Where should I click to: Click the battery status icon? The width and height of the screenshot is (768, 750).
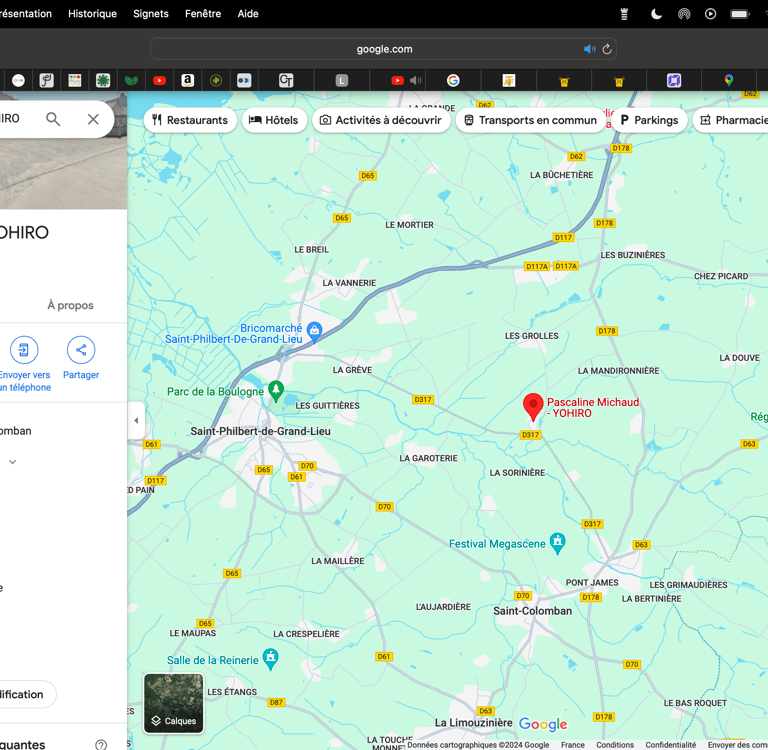tap(740, 14)
